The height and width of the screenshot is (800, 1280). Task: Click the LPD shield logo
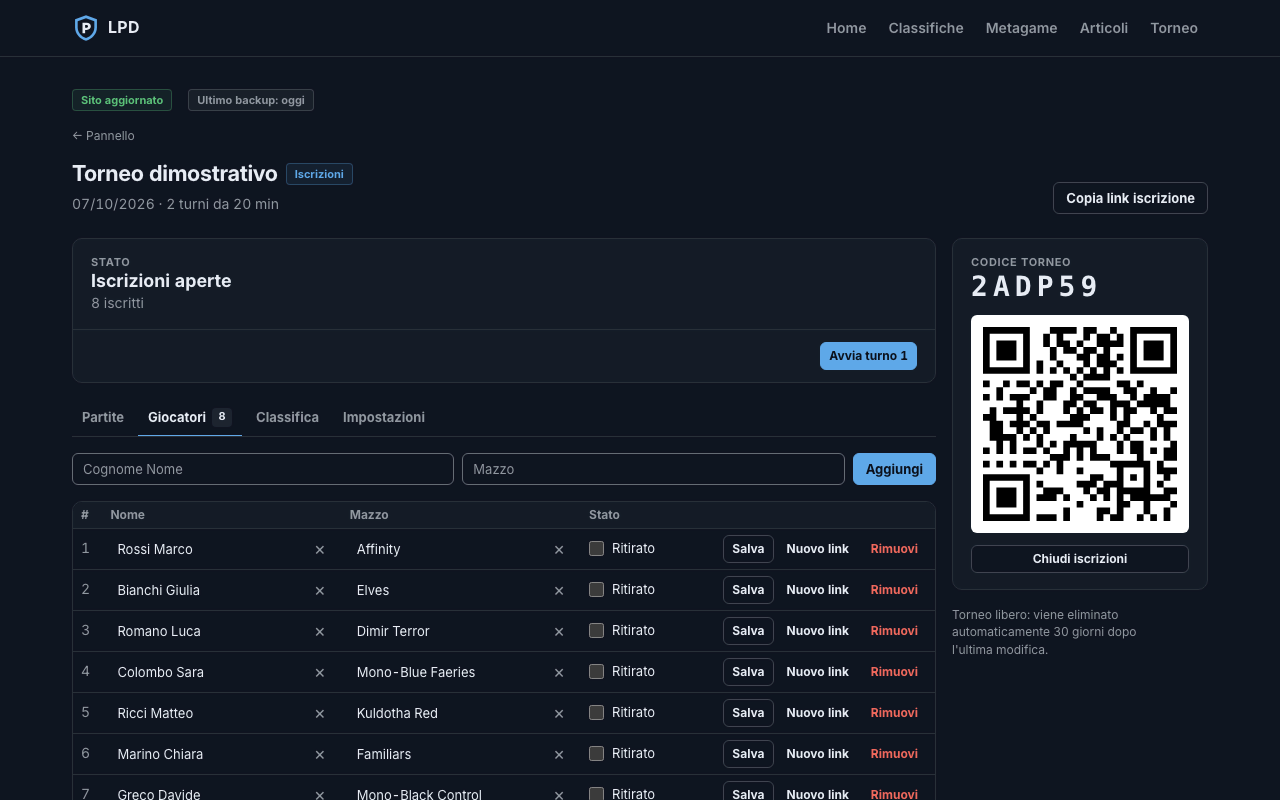pos(86,28)
